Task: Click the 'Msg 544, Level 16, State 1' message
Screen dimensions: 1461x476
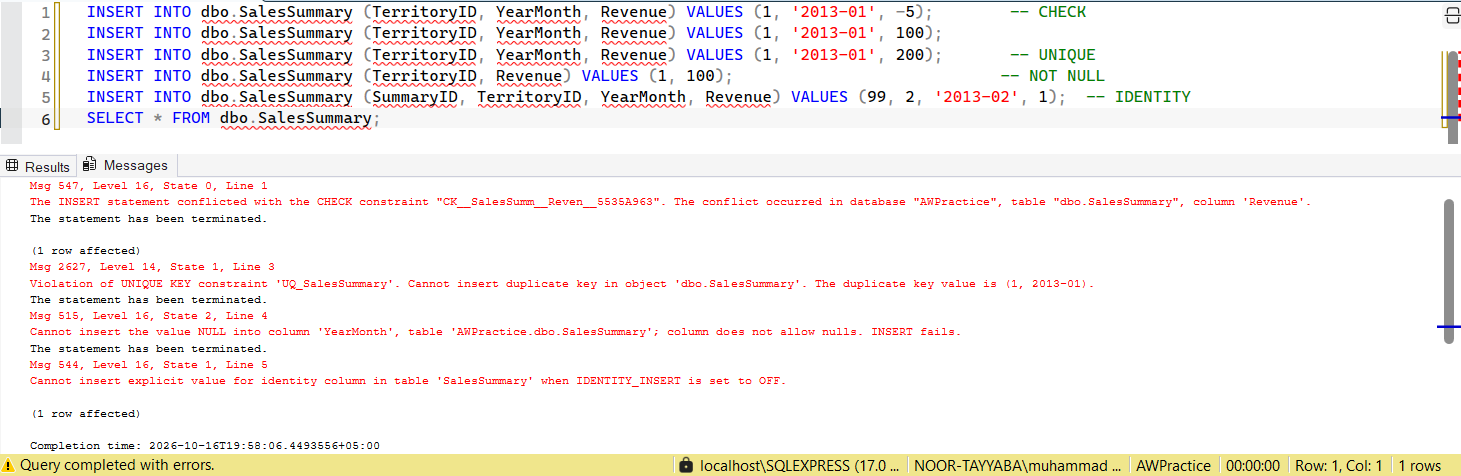Action: click(149, 365)
